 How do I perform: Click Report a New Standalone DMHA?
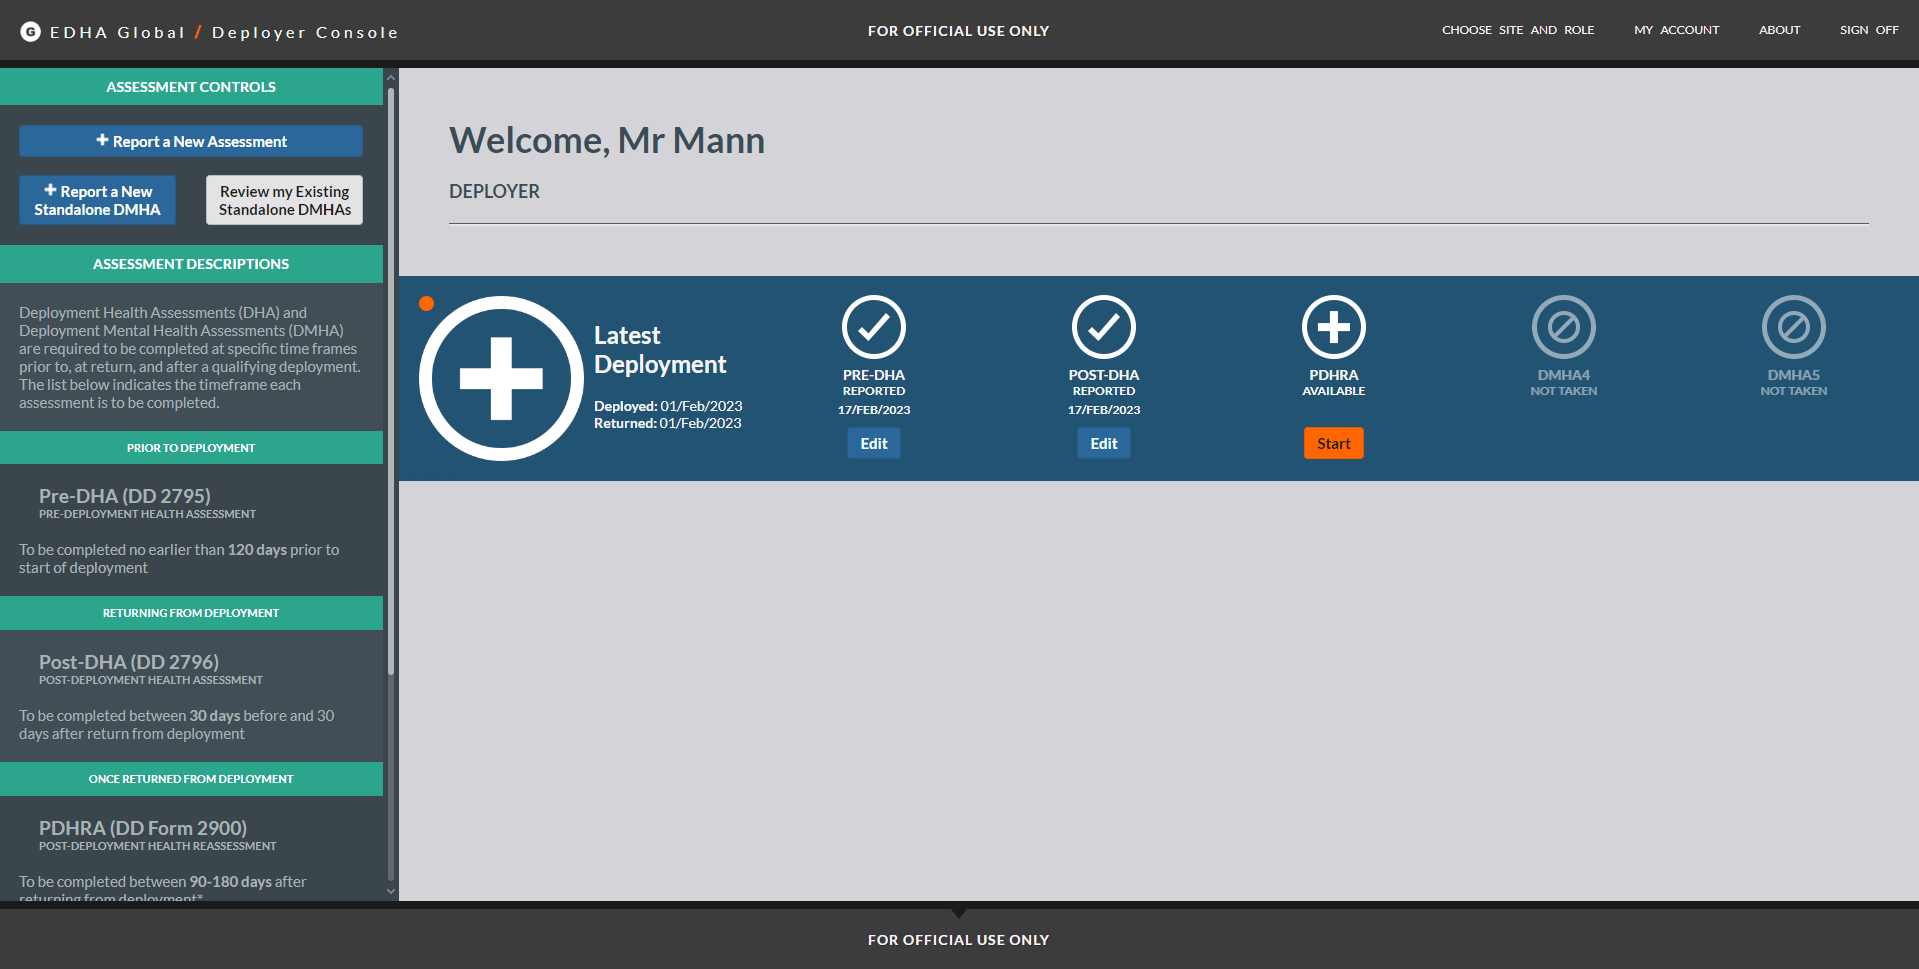pos(97,200)
